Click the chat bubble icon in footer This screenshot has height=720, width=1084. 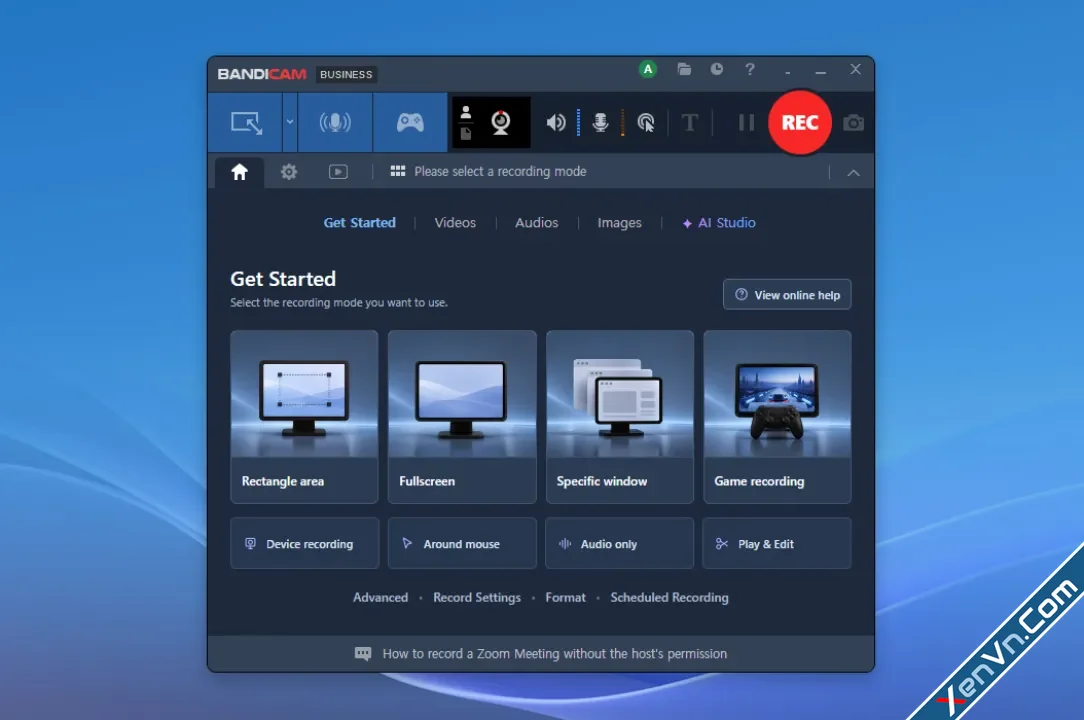click(x=363, y=654)
